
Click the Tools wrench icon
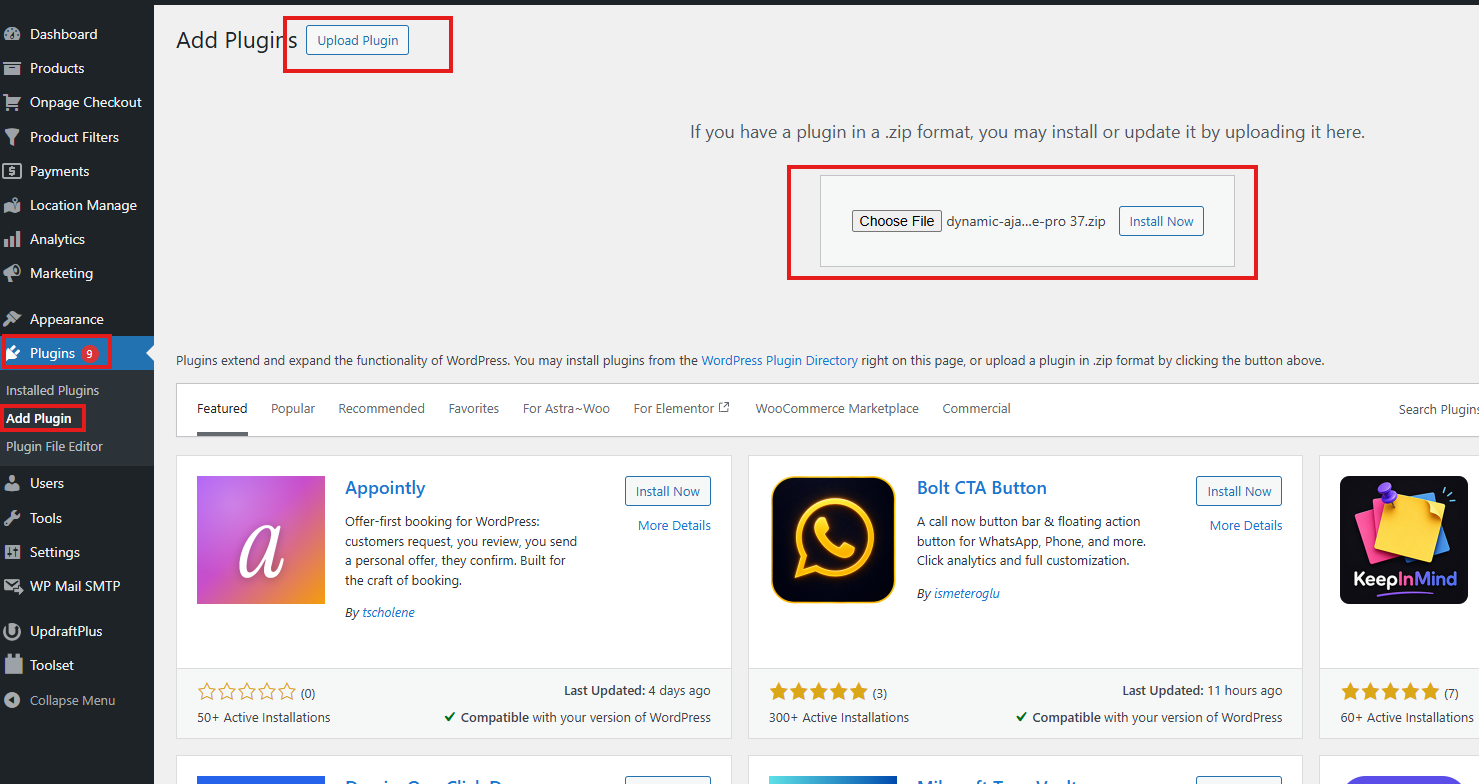coord(12,518)
